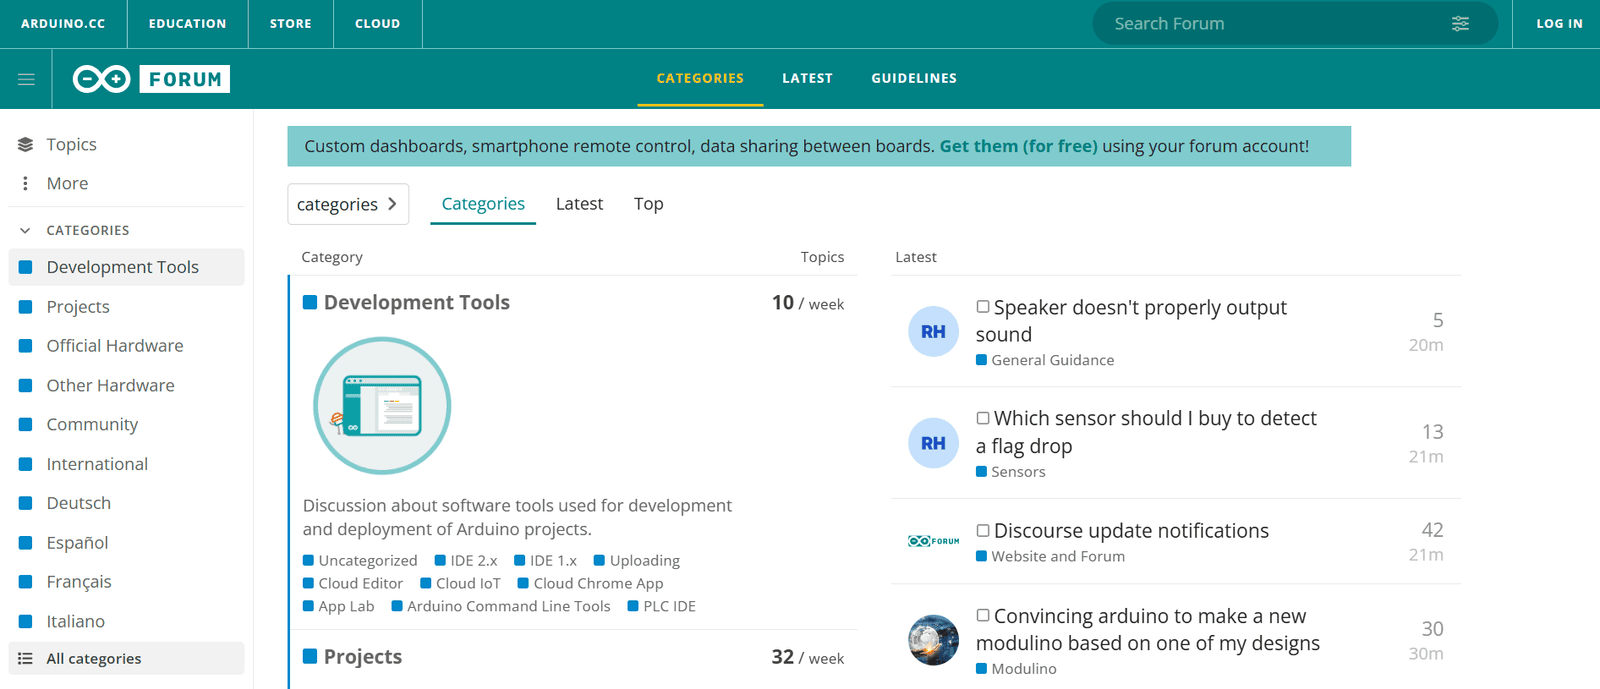Open the Projects category heading
The image size is (1600, 689).
tap(362, 657)
